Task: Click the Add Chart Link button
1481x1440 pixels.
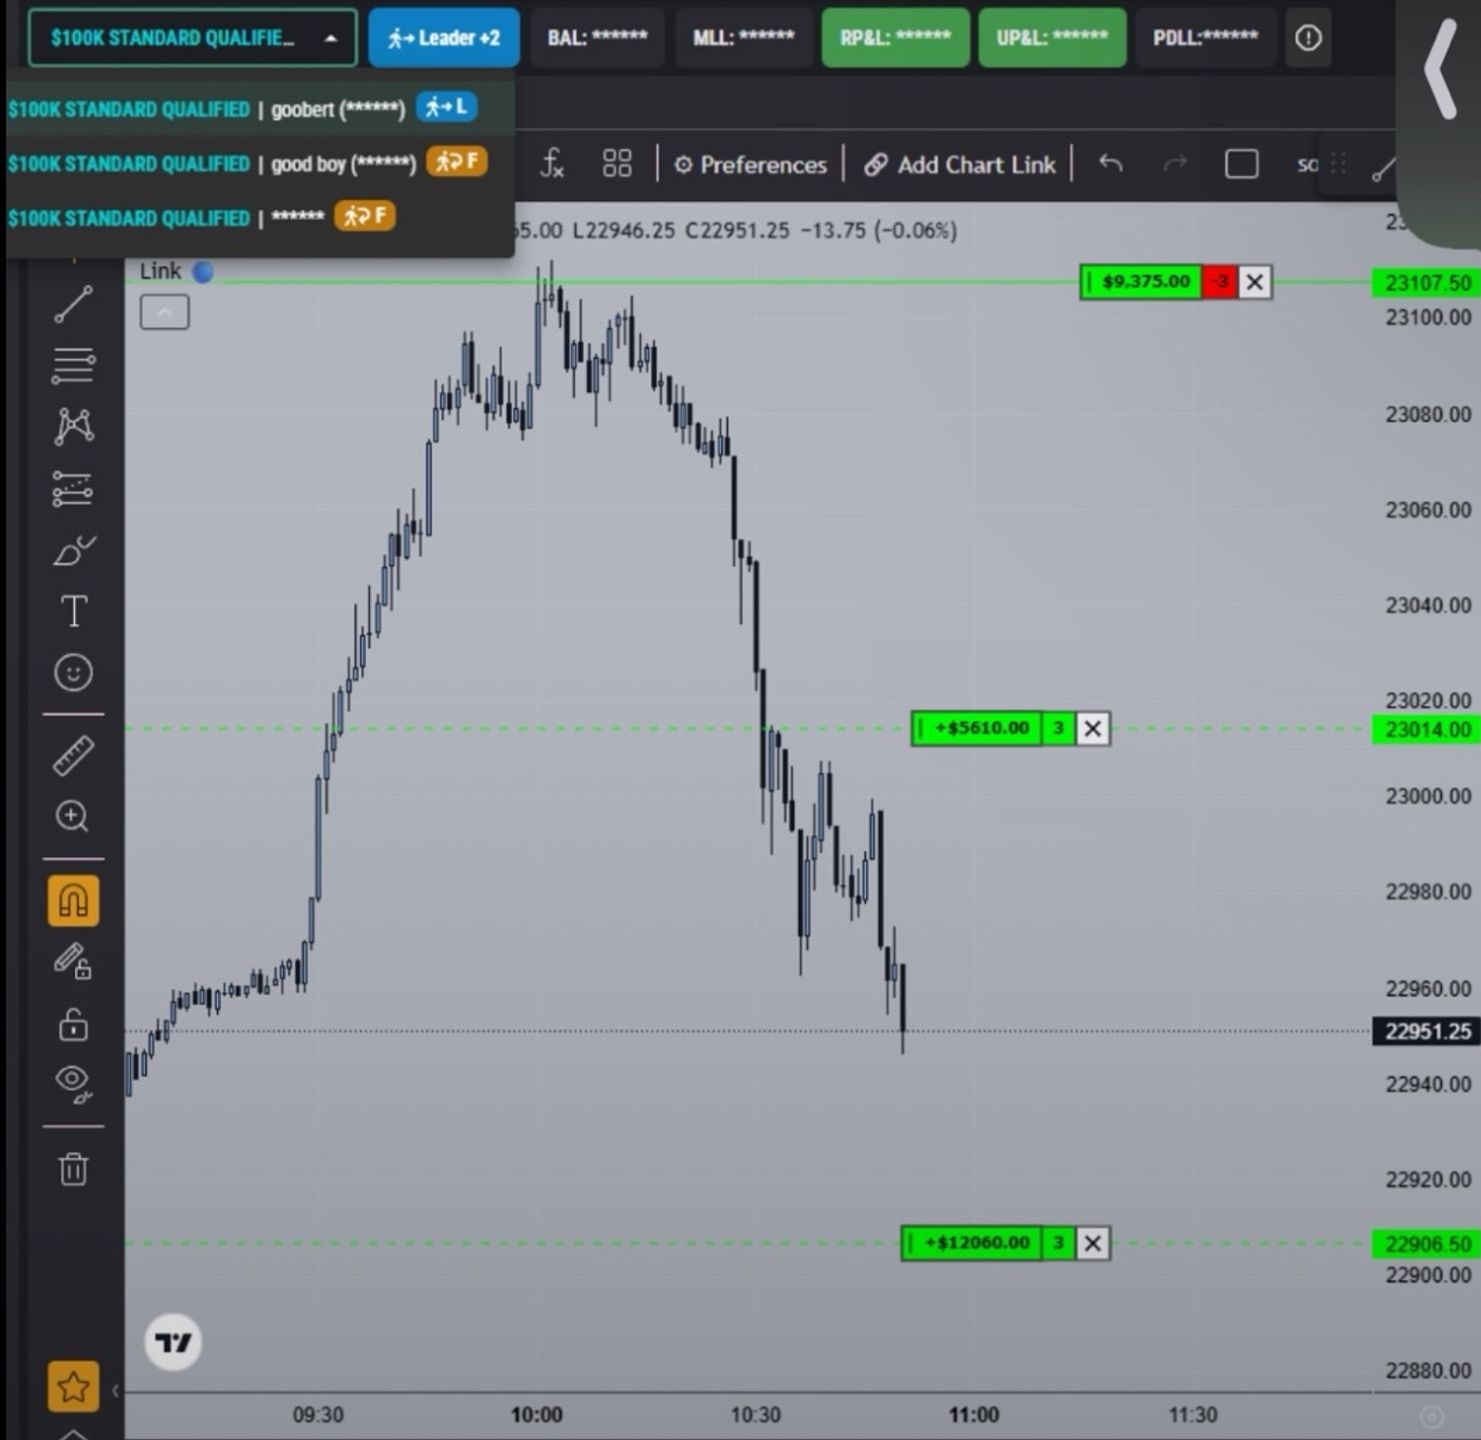Action: [x=959, y=165]
